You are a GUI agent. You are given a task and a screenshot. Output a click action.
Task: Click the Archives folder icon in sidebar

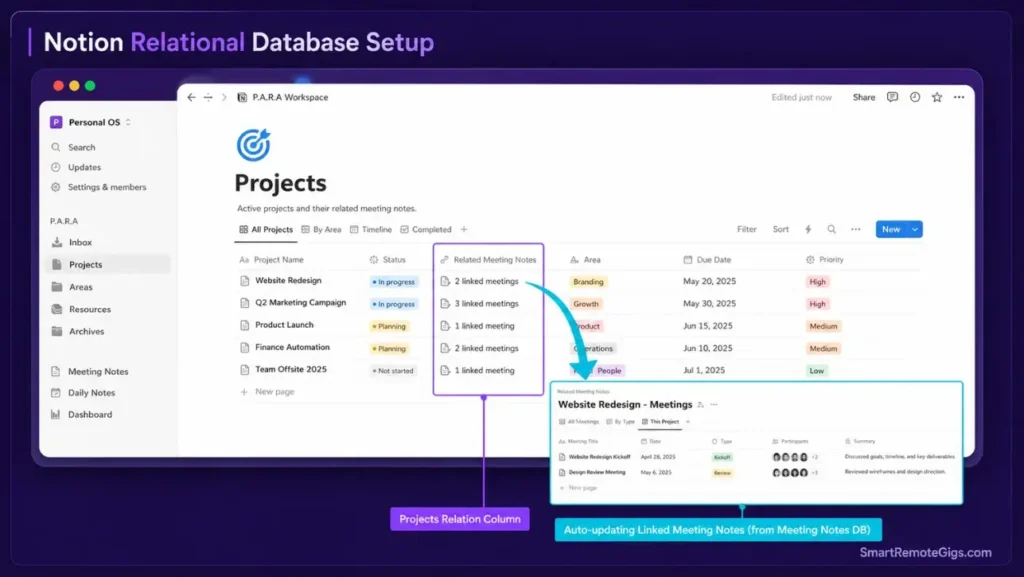pyautogui.click(x=57, y=332)
